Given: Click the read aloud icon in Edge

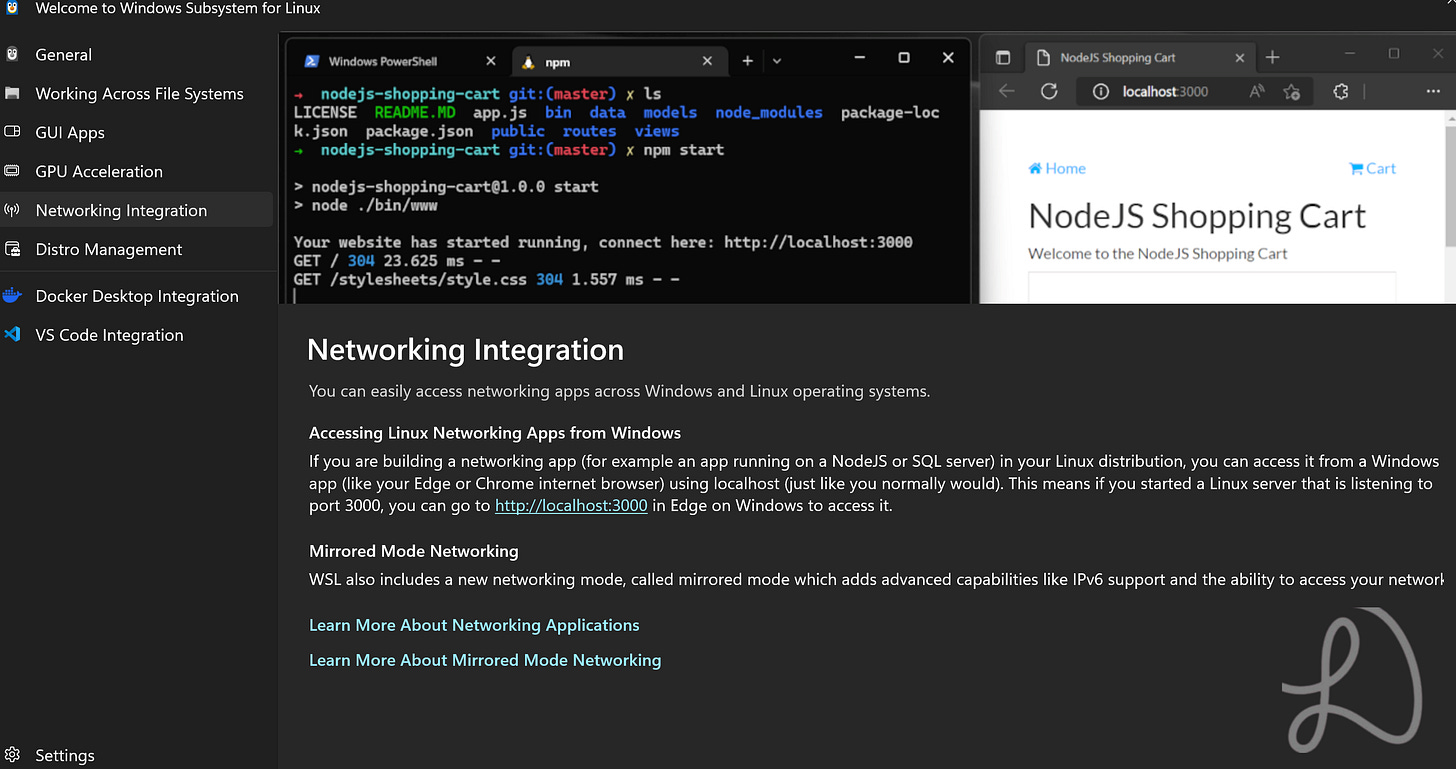Looking at the screenshot, I should pos(1257,91).
